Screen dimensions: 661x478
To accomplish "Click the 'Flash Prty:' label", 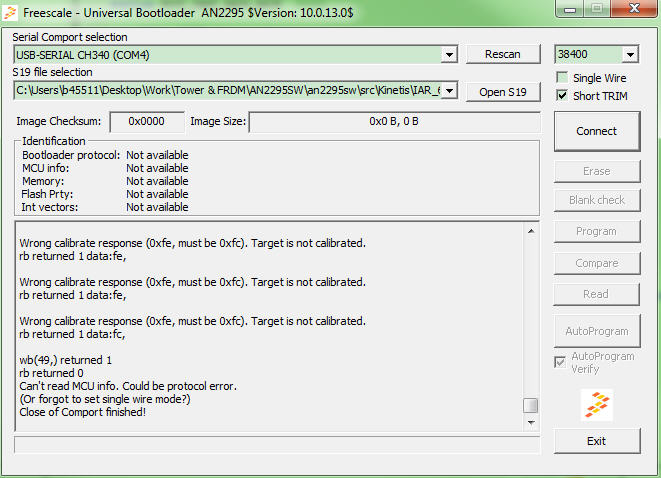I will tap(47, 194).
